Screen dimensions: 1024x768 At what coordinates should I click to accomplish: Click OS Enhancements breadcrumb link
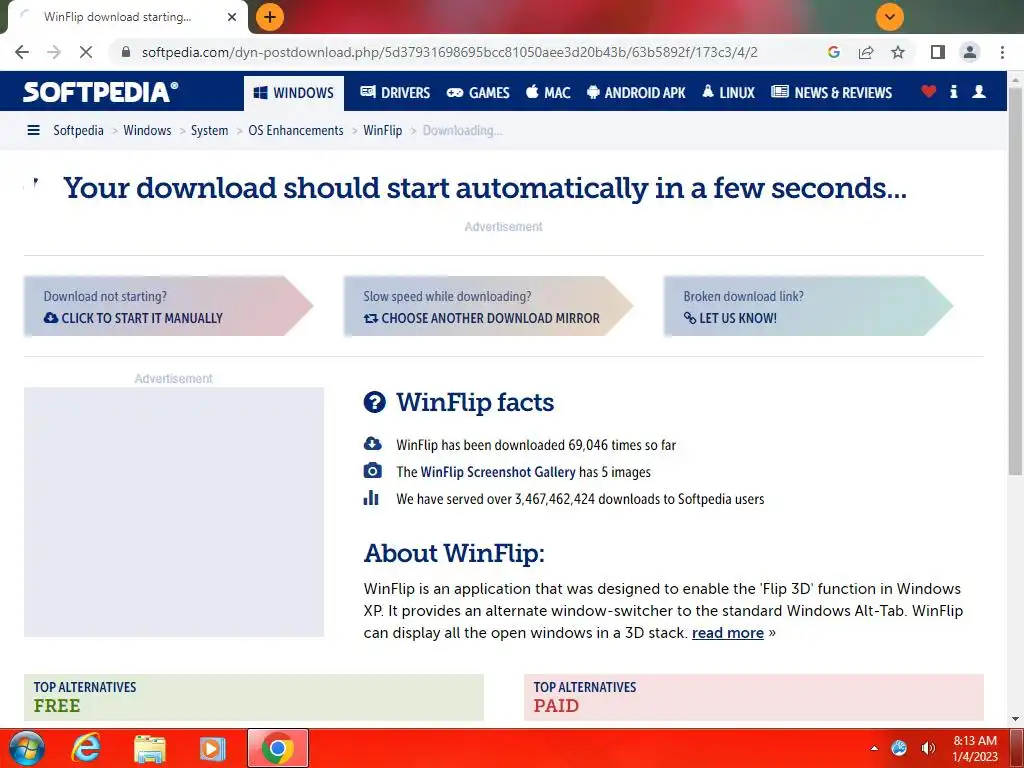pyautogui.click(x=296, y=131)
